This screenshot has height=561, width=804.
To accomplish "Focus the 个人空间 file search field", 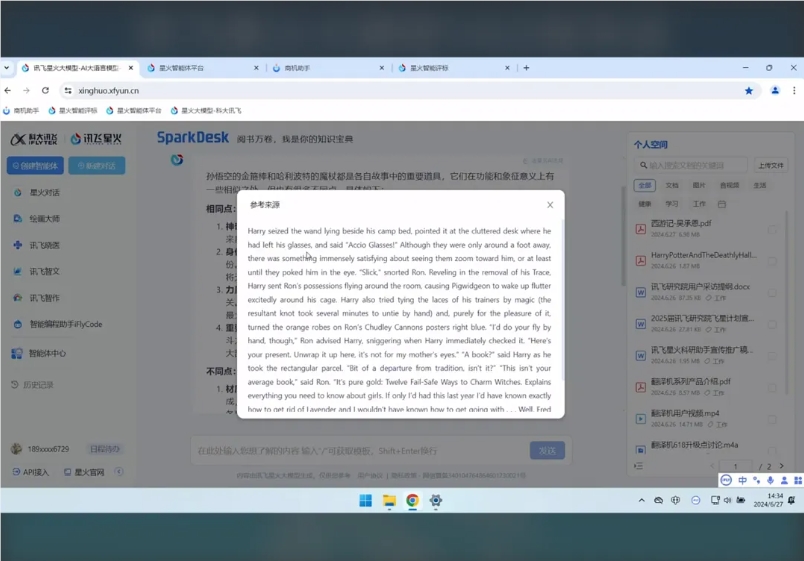I will point(691,165).
